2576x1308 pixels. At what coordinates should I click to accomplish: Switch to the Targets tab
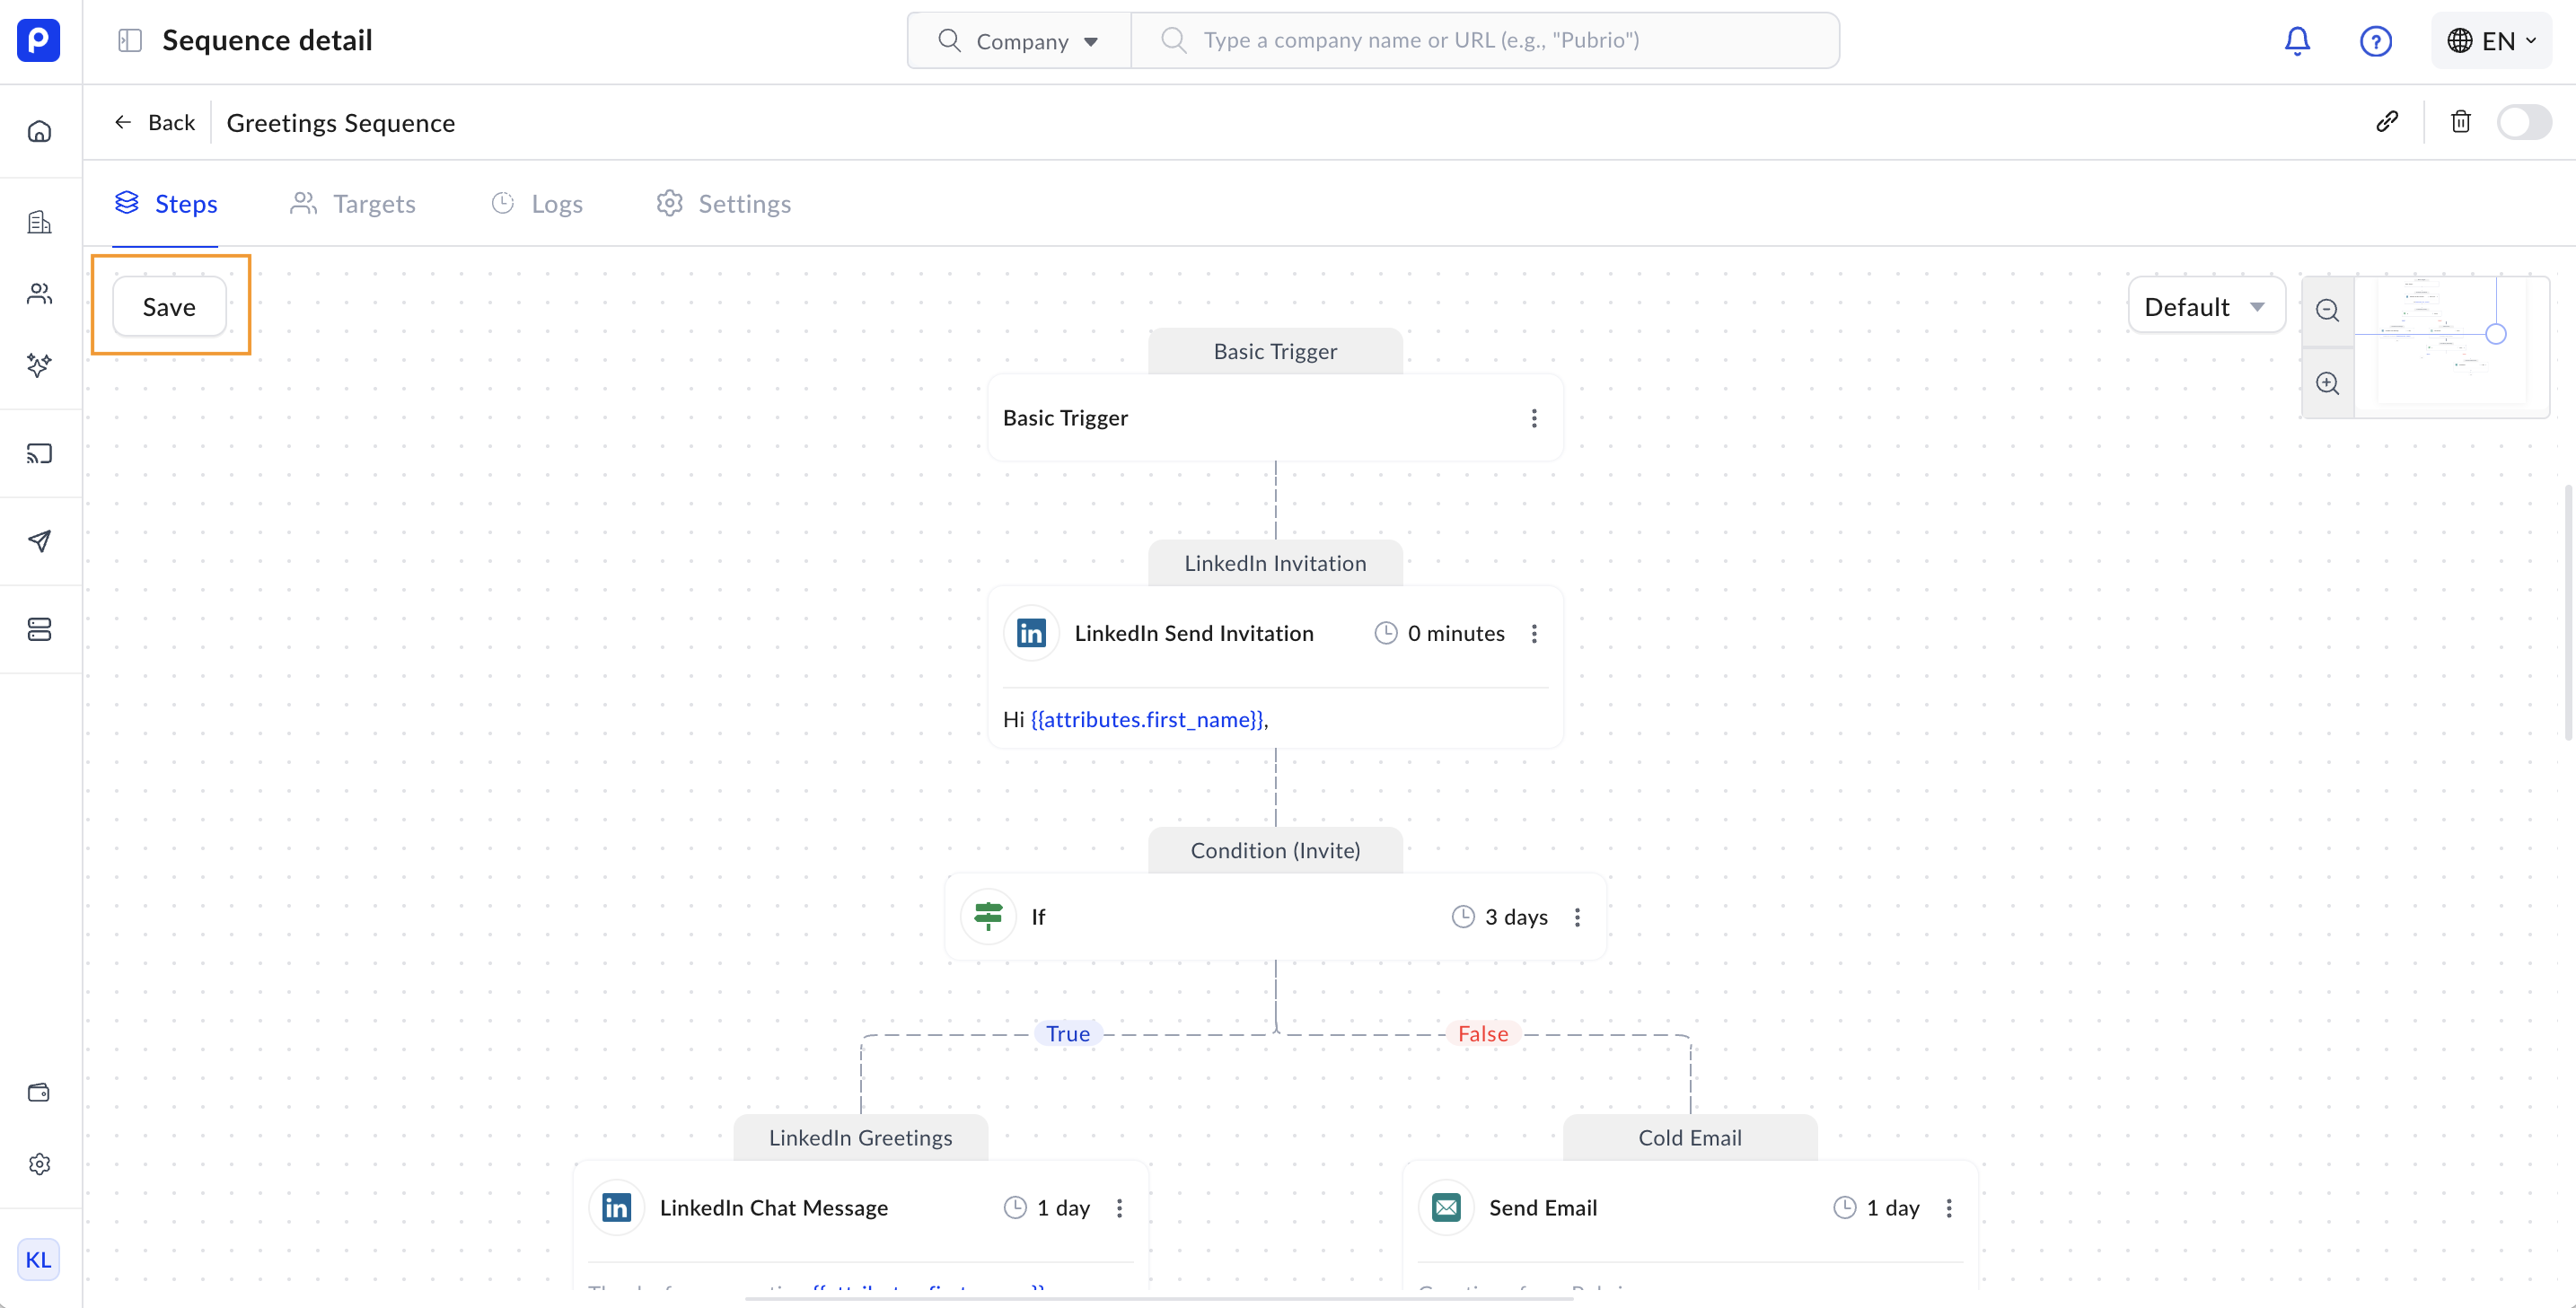353,204
